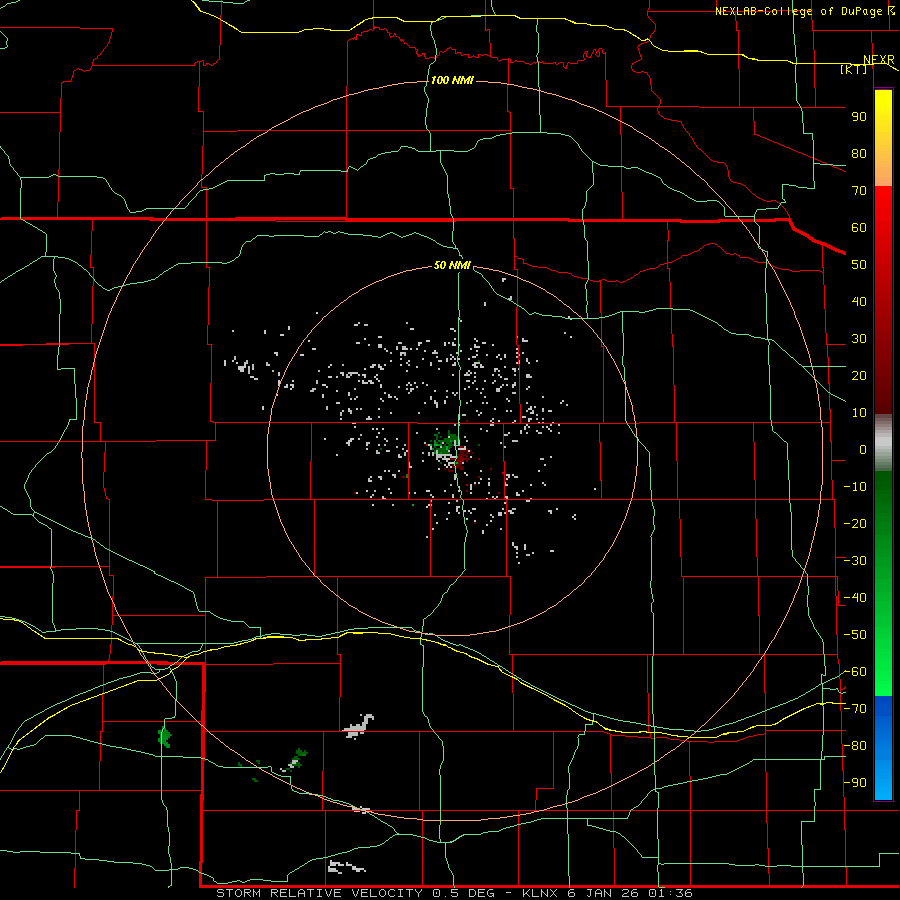Click the green-red velocity couplet at radar center

[x=451, y=451]
